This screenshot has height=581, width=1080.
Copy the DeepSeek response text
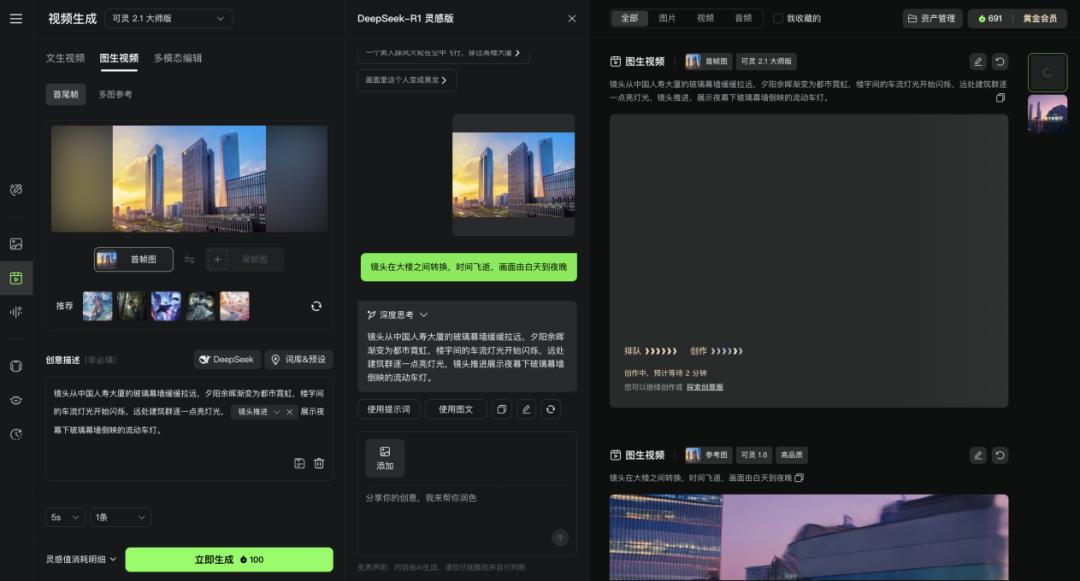tap(502, 409)
